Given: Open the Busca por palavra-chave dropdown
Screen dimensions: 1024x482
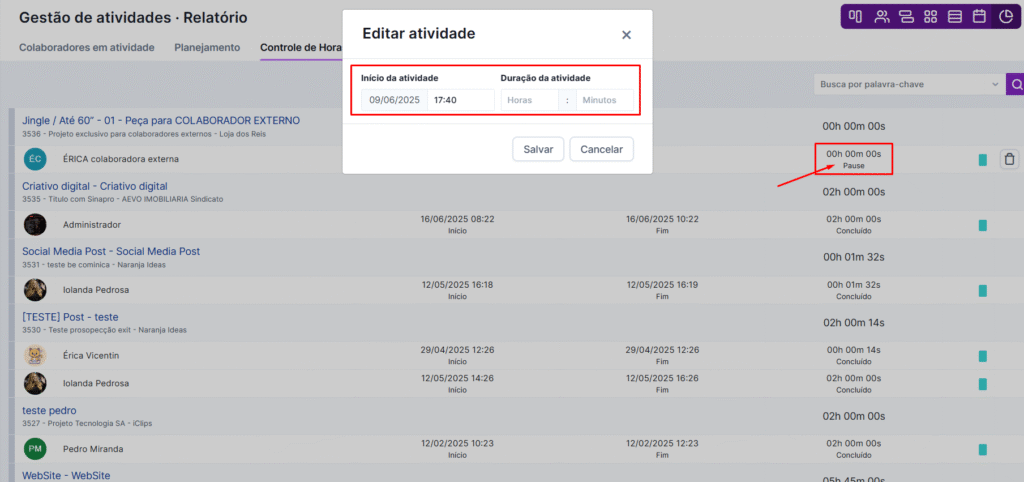Looking at the screenshot, I should (x=909, y=84).
